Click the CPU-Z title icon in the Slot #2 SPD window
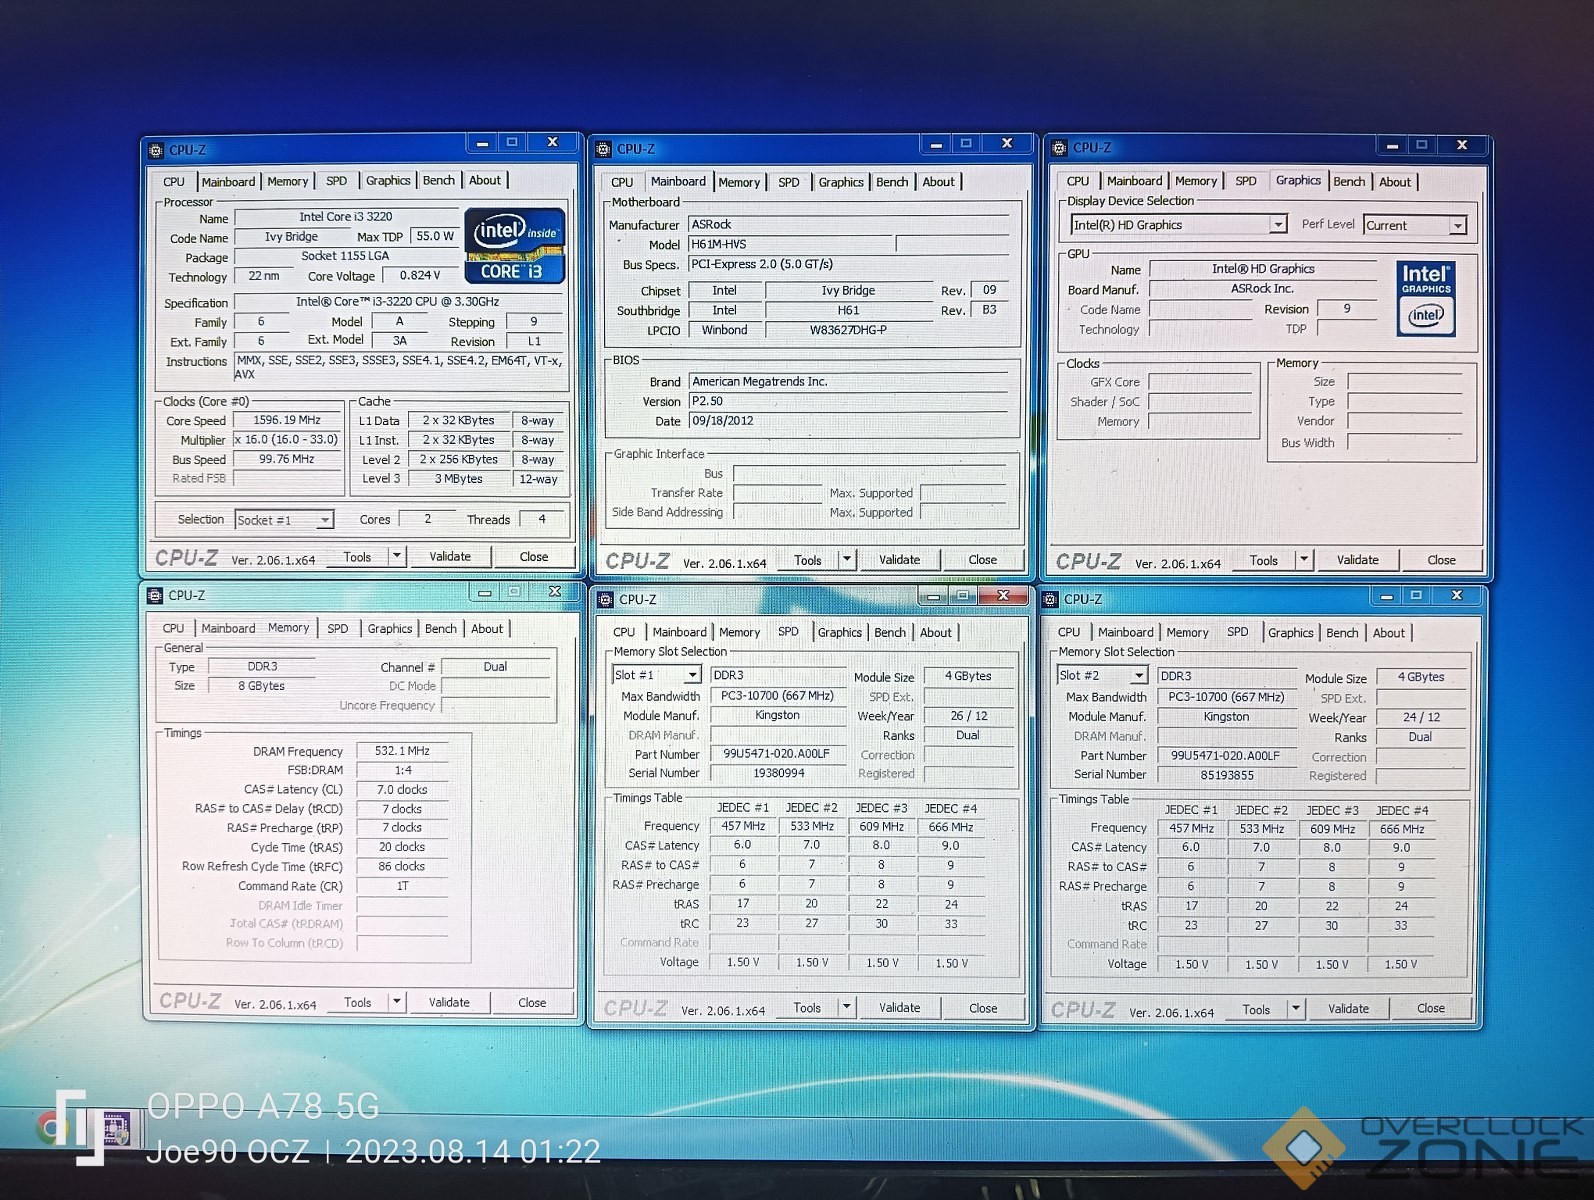The height and width of the screenshot is (1200, 1594). click(x=1050, y=599)
